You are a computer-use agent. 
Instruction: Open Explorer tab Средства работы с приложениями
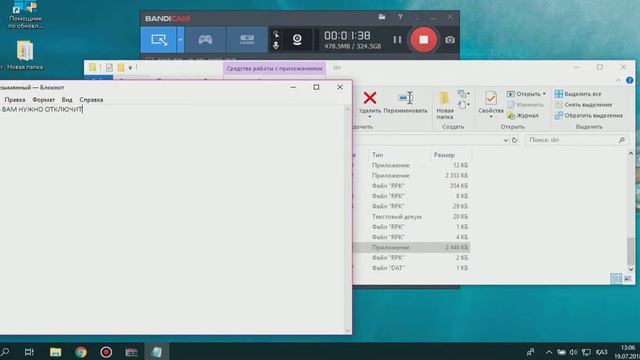[274, 69]
